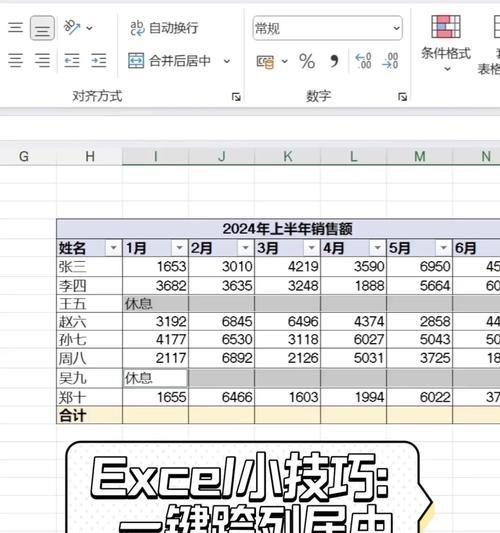Click the Comma Style icon

[334, 62]
